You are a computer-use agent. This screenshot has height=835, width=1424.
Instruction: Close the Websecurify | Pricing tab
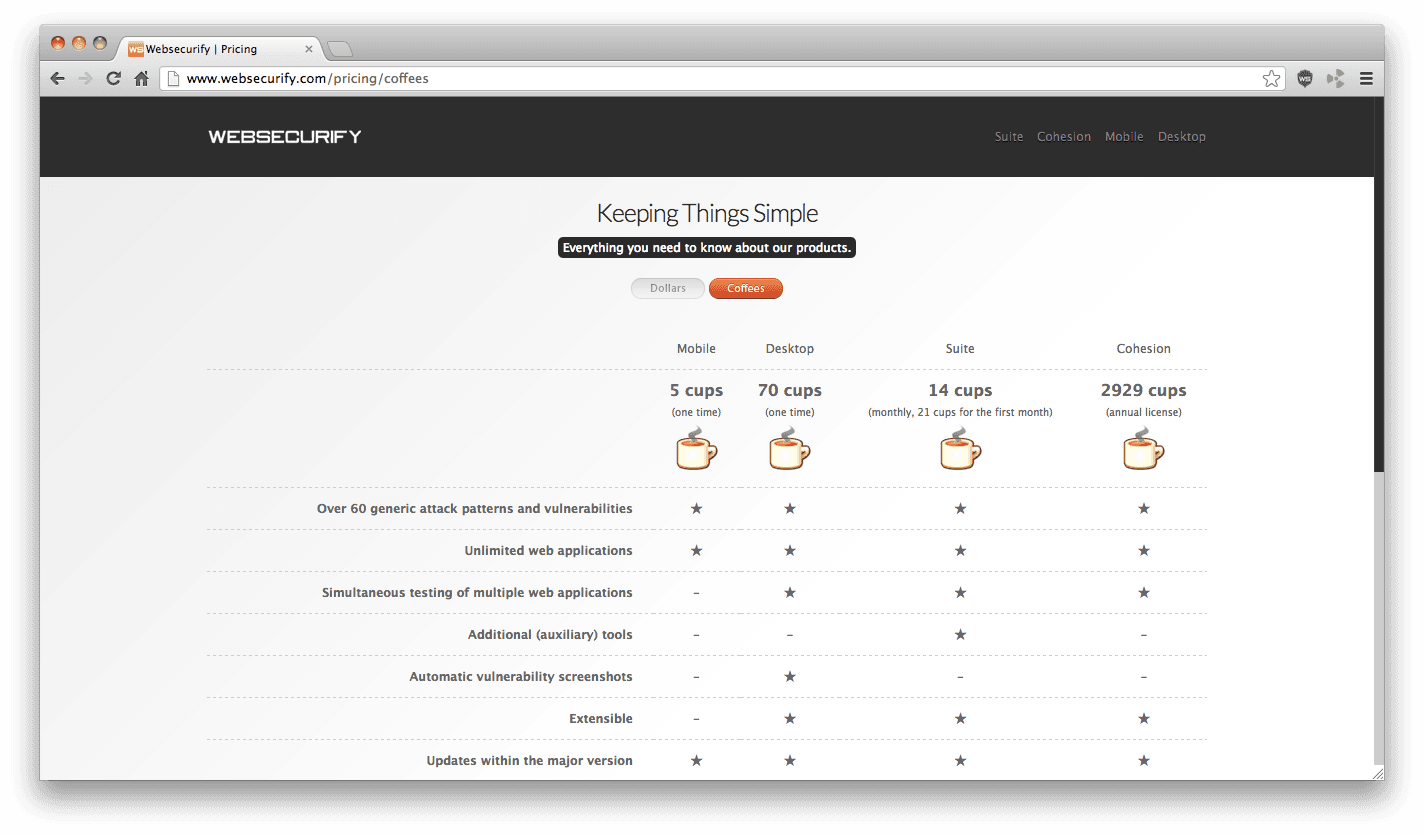[x=308, y=49]
